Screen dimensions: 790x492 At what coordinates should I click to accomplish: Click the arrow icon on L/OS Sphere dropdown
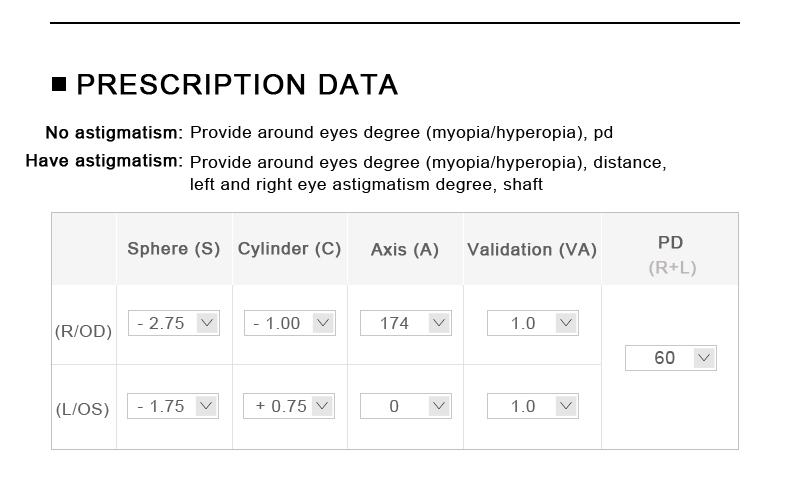[x=206, y=406]
